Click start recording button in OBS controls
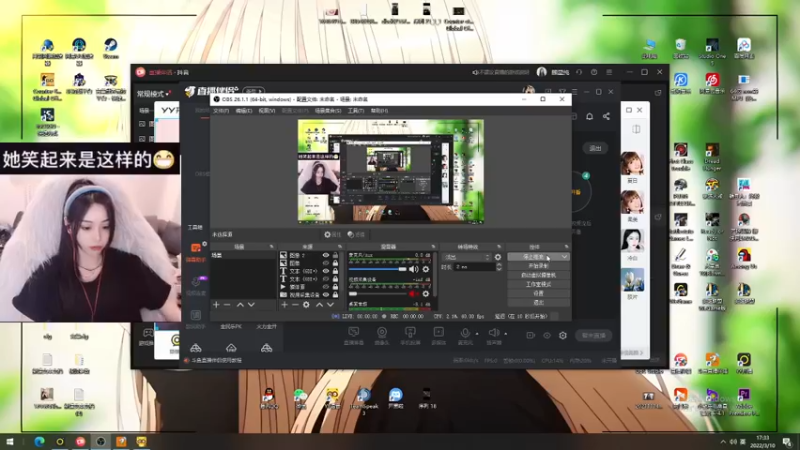This screenshot has width=800, height=450. [x=538, y=266]
